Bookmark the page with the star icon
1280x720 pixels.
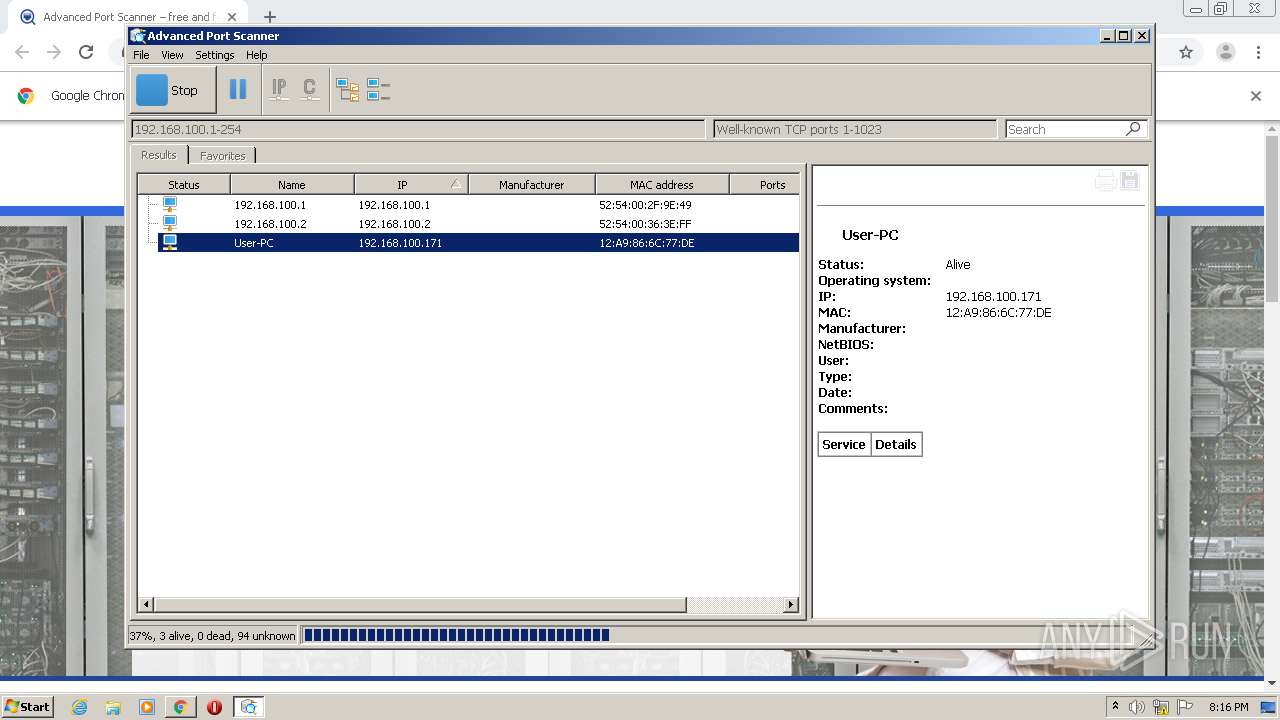pyautogui.click(x=1186, y=52)
